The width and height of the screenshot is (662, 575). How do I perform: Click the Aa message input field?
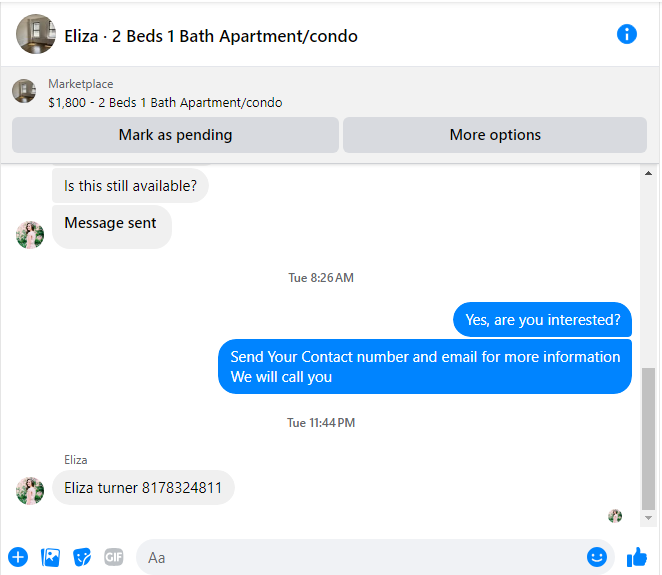pos(363,557)
